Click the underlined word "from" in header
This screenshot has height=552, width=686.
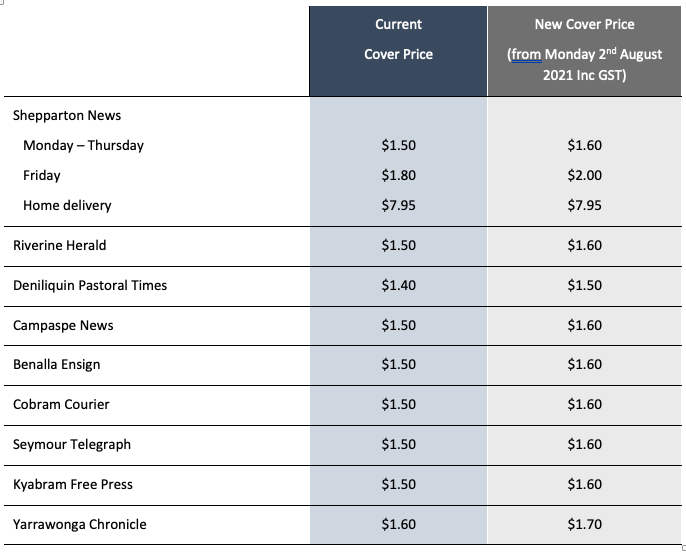pyautogui.click(x=526, y=54)
